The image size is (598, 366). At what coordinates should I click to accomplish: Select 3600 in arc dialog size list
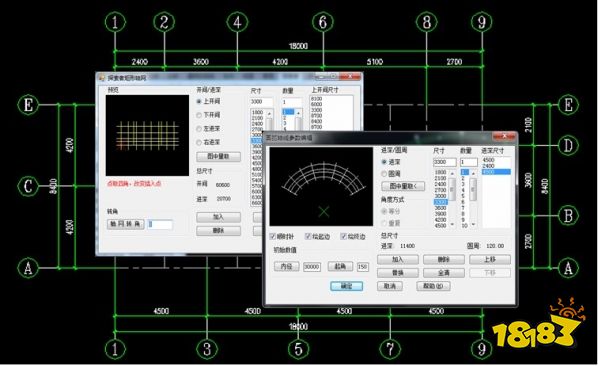click(x=440, y=208)
